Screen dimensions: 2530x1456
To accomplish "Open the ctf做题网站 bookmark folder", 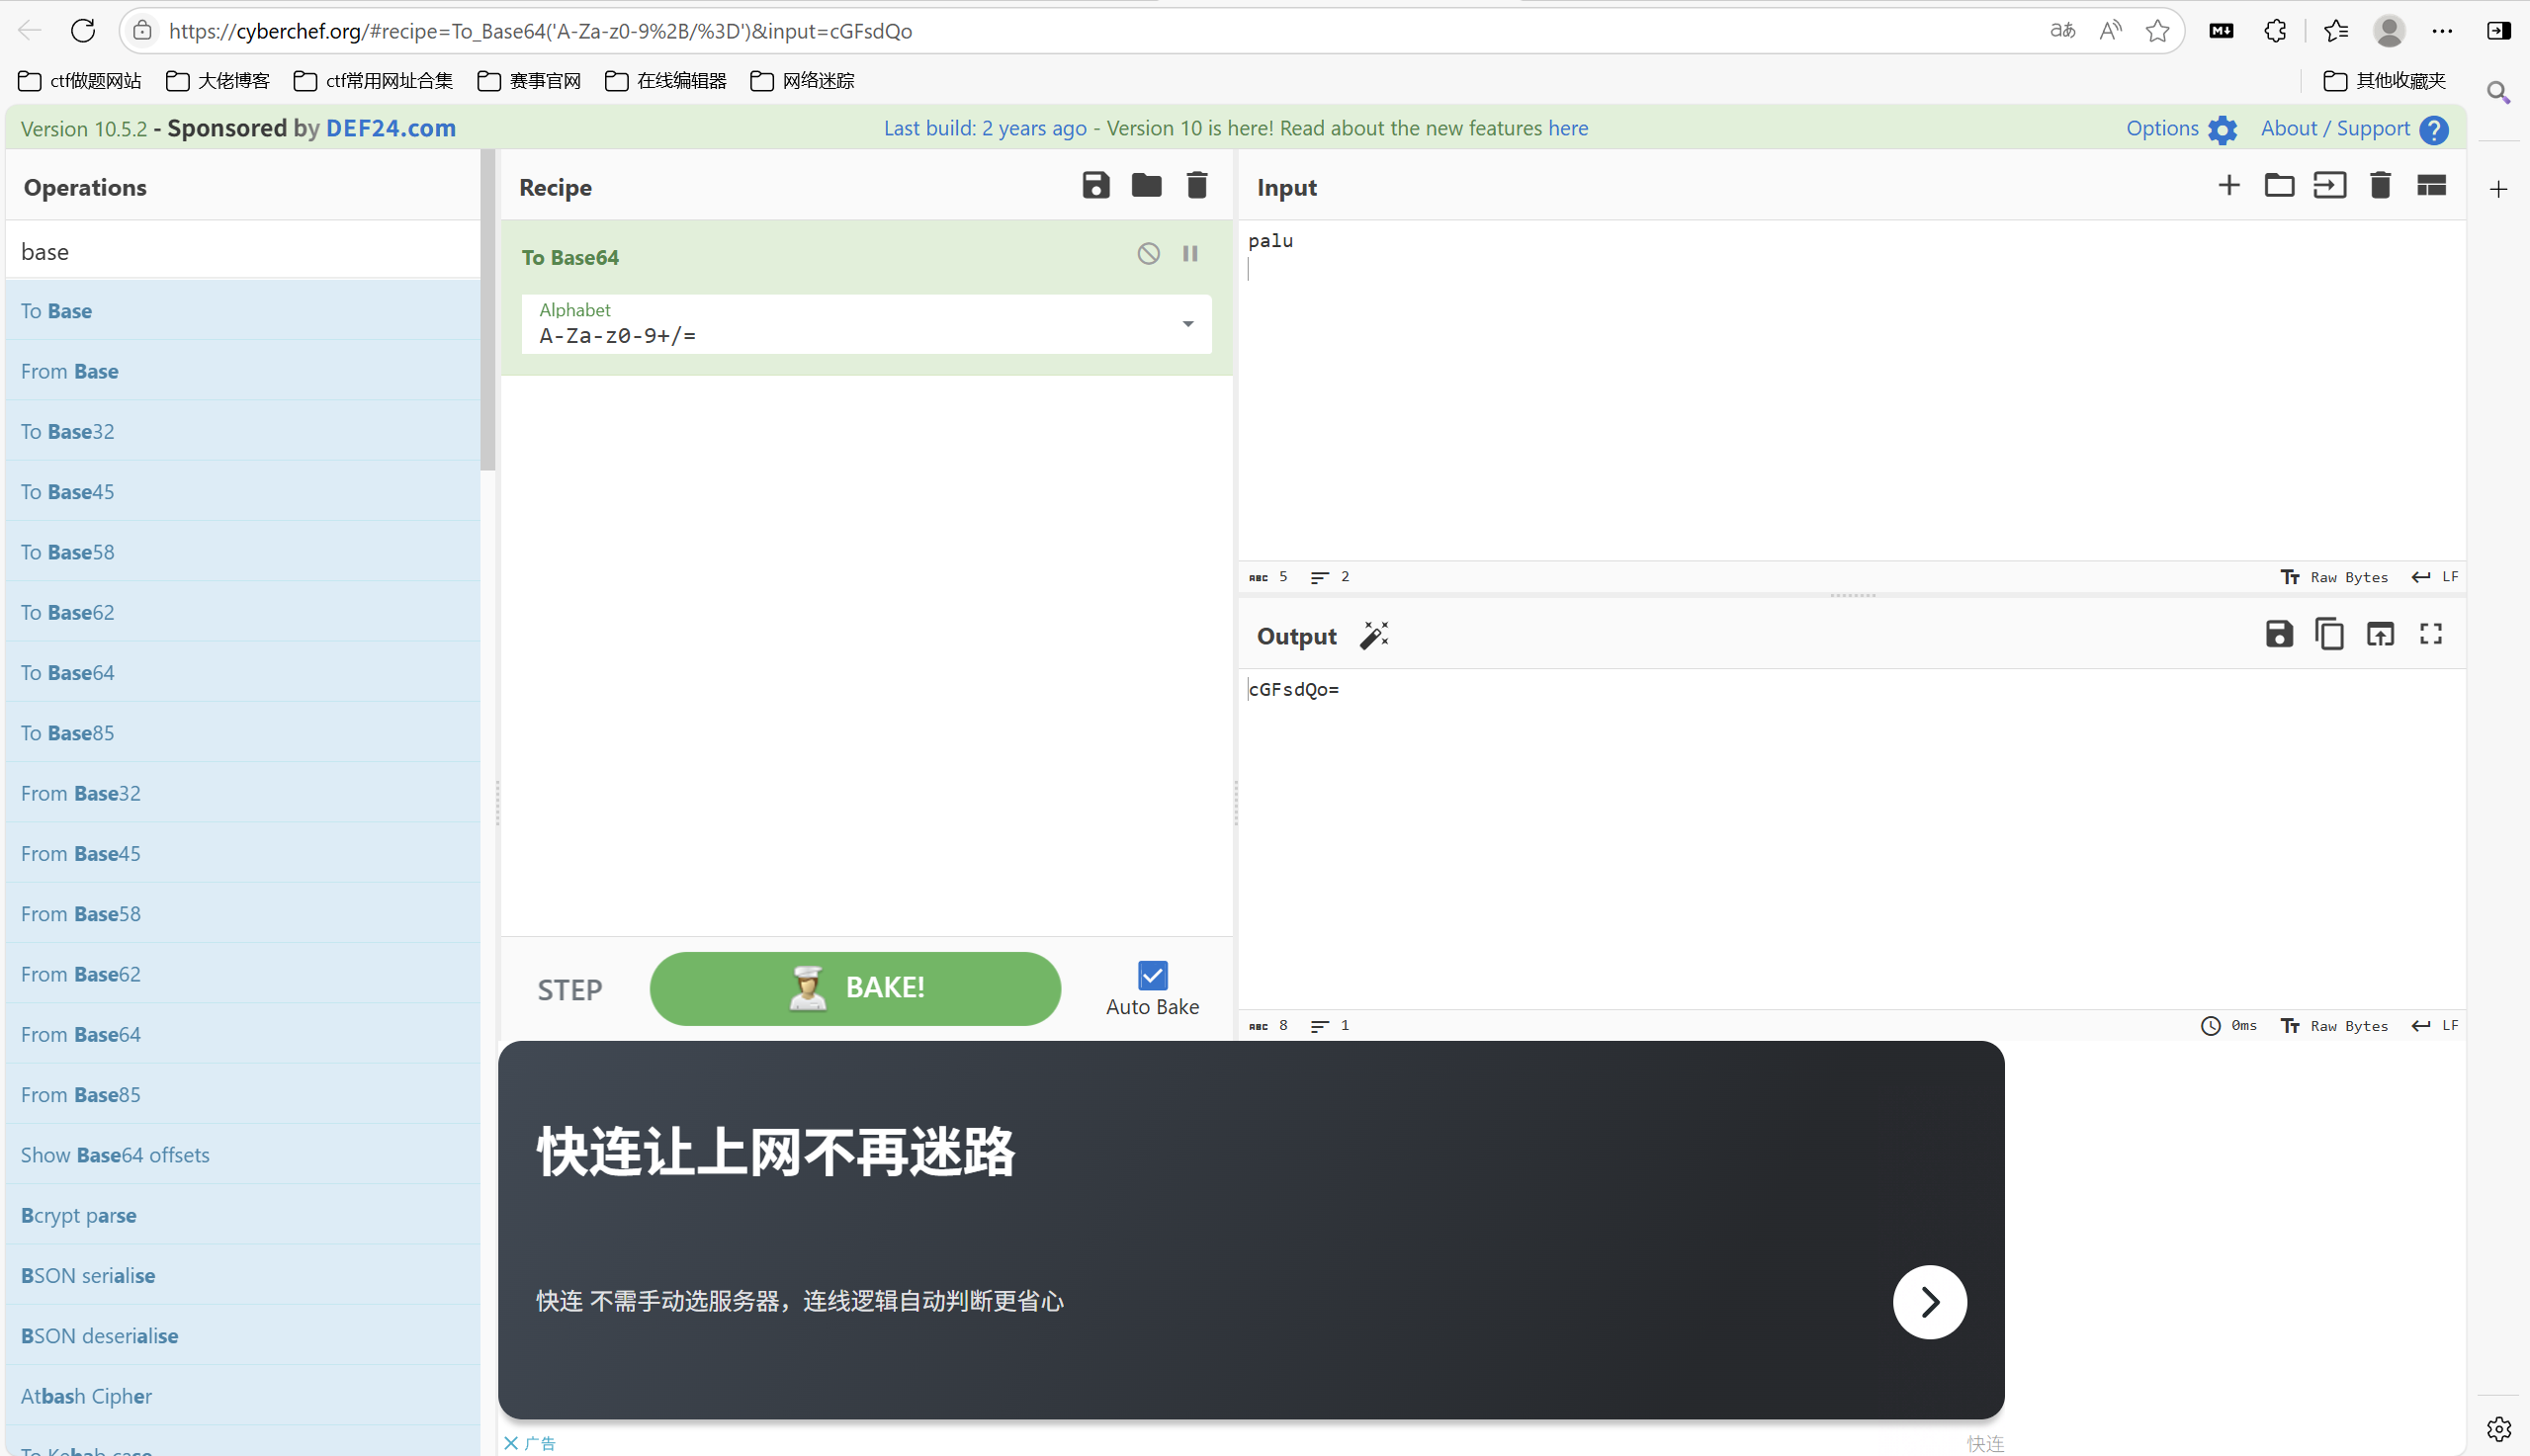I will coord(80,81).
